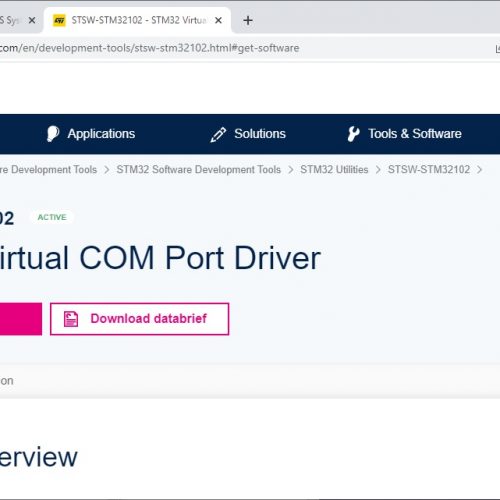Click the Download databrief button
The width and height of the screenshot is (500, 500).
[139, 319]
